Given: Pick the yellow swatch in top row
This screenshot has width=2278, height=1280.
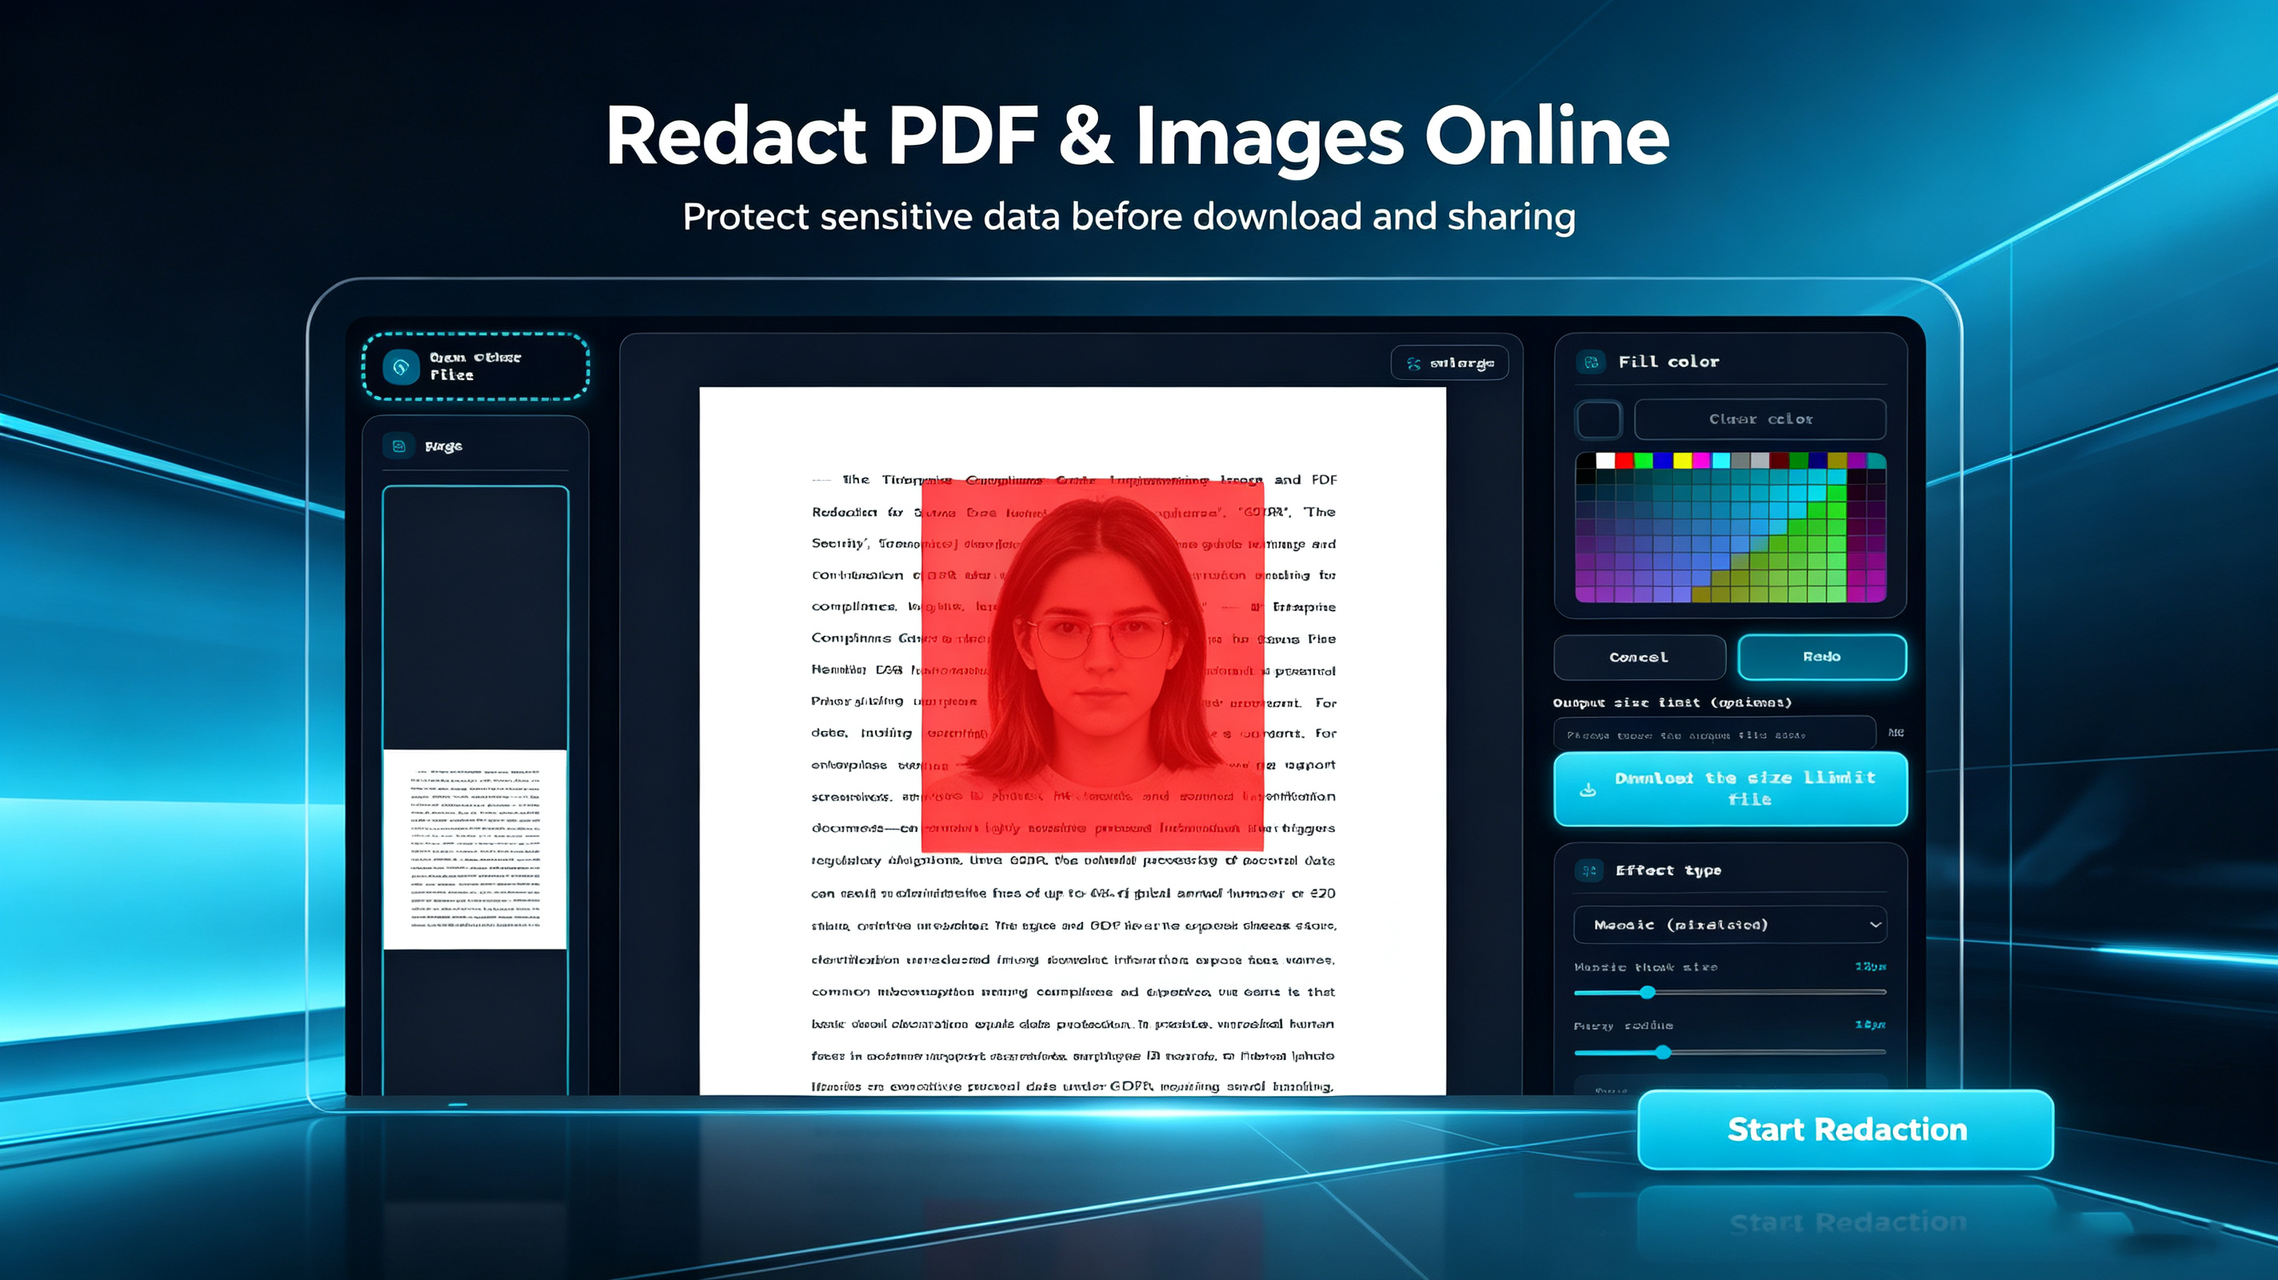Looking at the screenshot, I should (1682, 461).
